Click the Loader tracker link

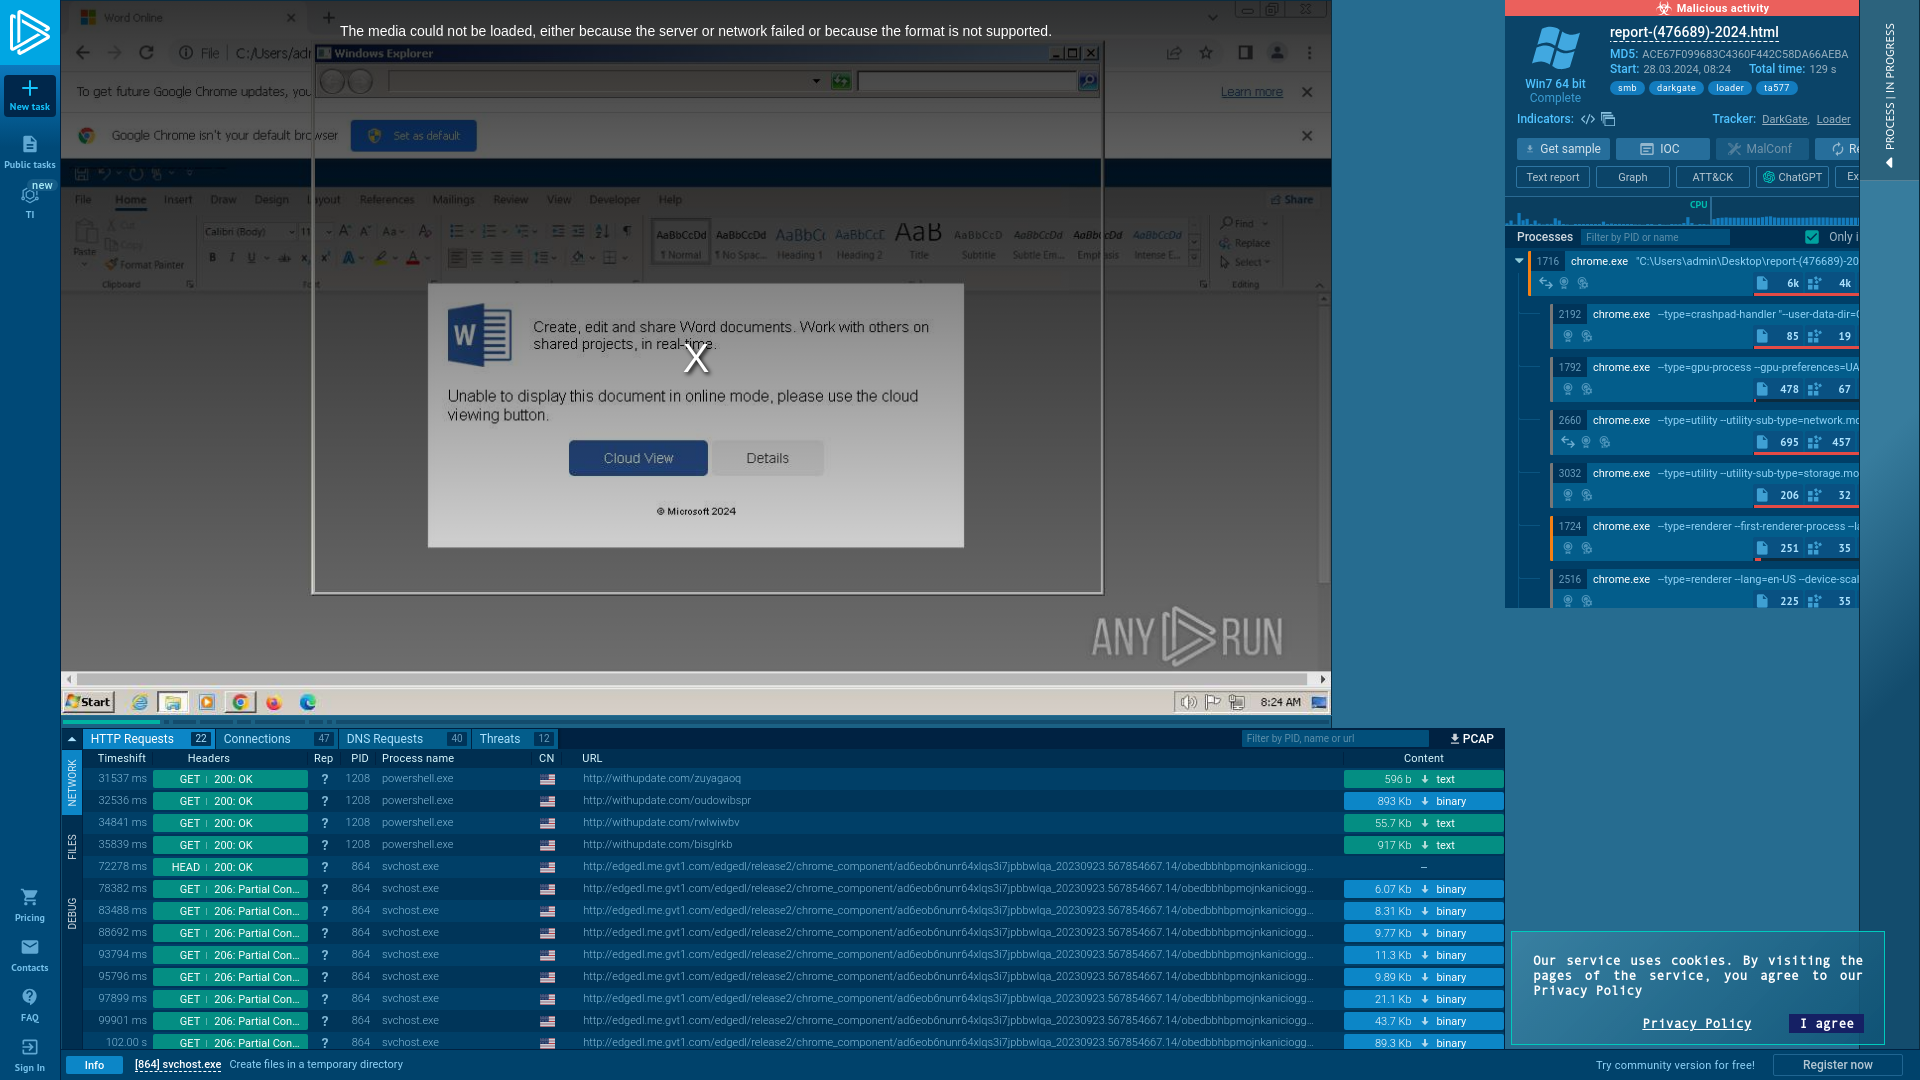click(x=1833, y=119)
